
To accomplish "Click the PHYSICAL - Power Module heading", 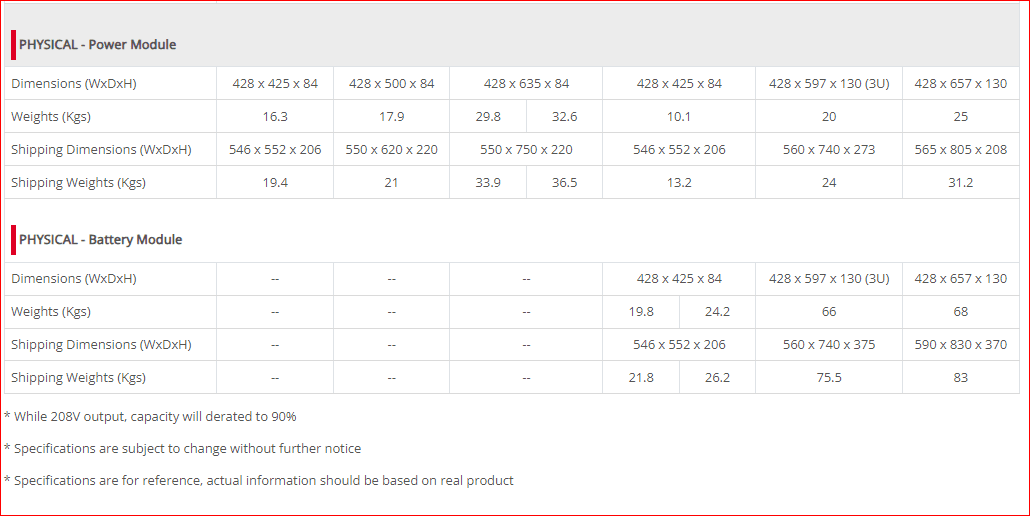I will tap(98, 45).
